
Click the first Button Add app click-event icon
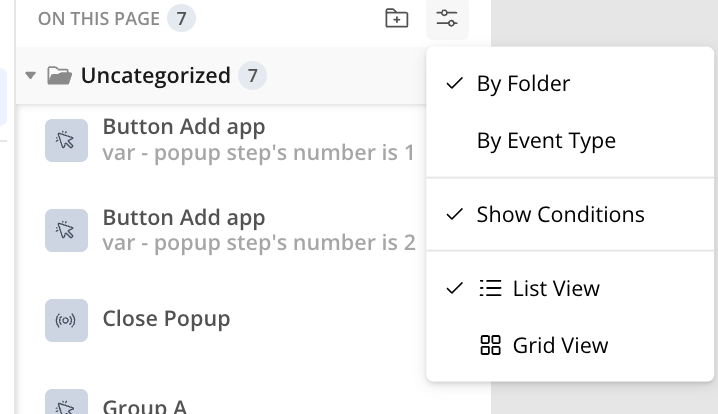point(66,140)
